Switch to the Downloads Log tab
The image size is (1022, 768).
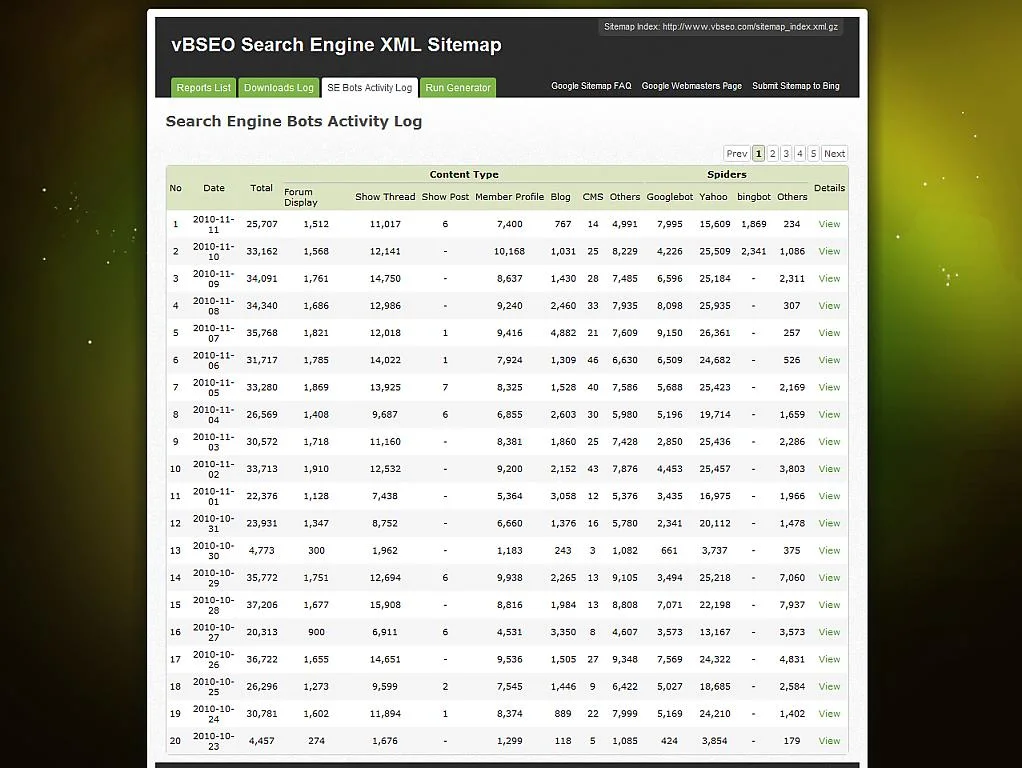[x=278, y=87]
